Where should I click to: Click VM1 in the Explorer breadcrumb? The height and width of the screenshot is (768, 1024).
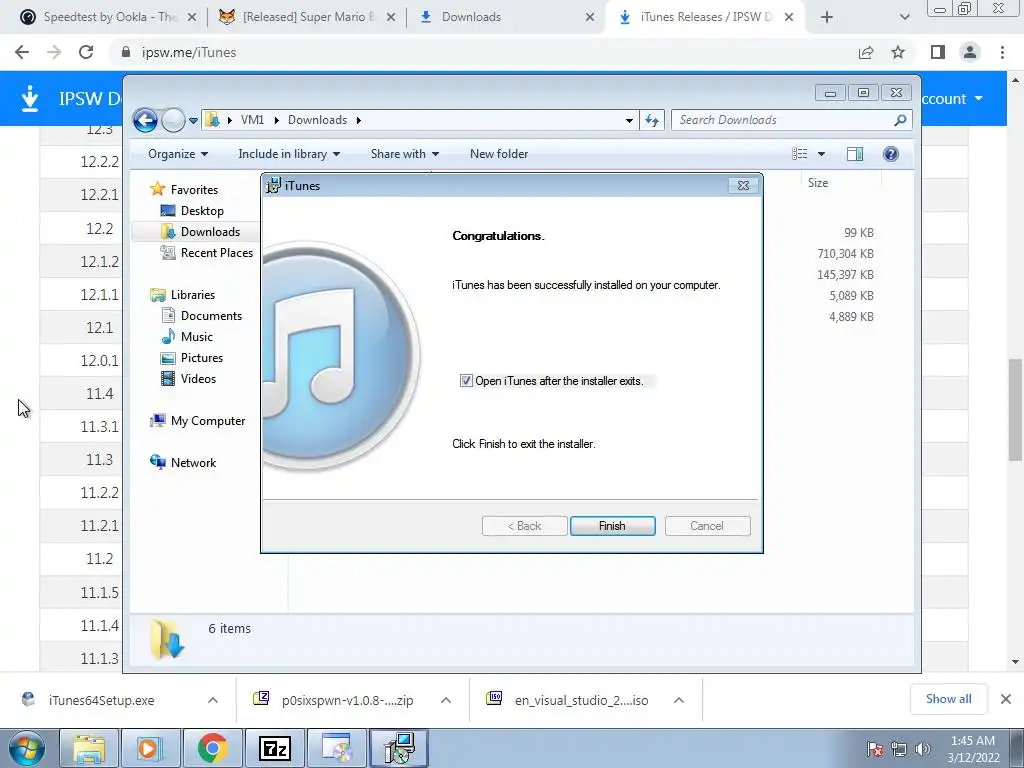[x=252, y=120]
